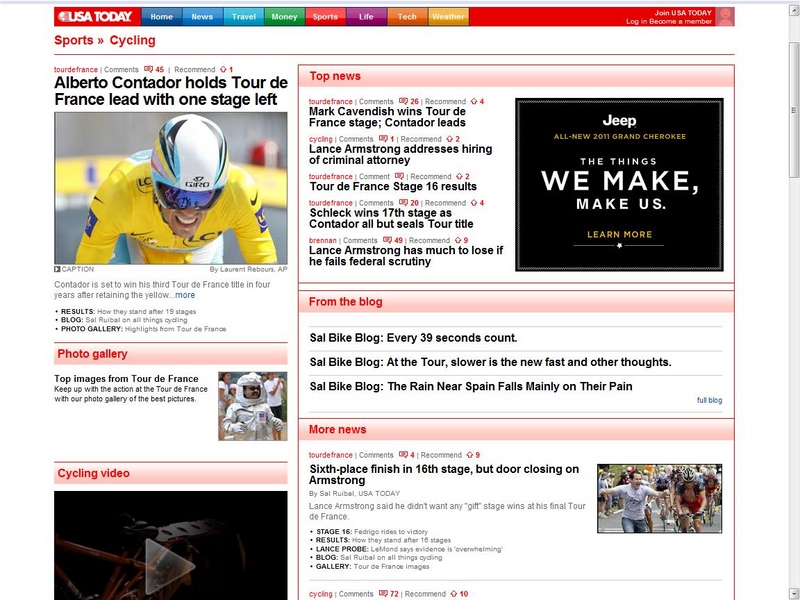This screenshot has height=600, width=800.
Task: Click the Armstrong stage finish thumbnail
Action: pyautogui.click(x=659, y=498)
